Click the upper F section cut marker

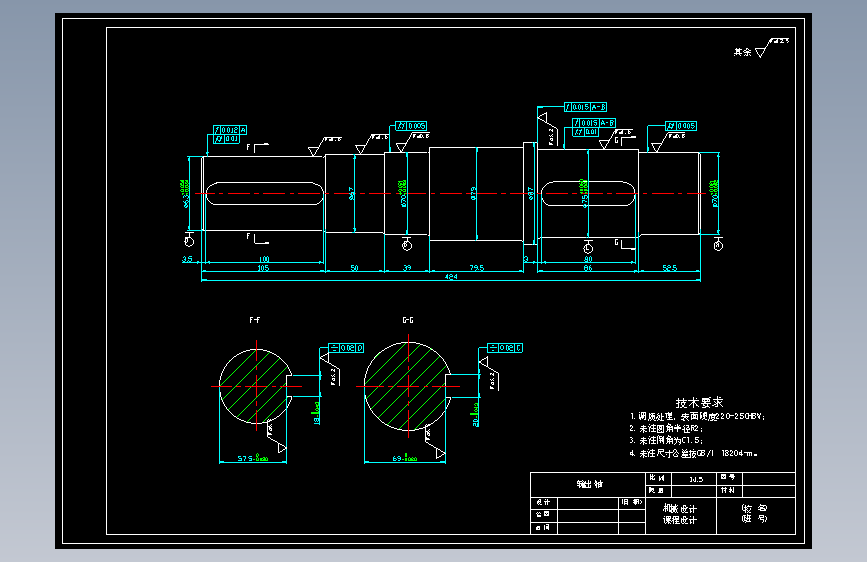(x=257, y=148)
